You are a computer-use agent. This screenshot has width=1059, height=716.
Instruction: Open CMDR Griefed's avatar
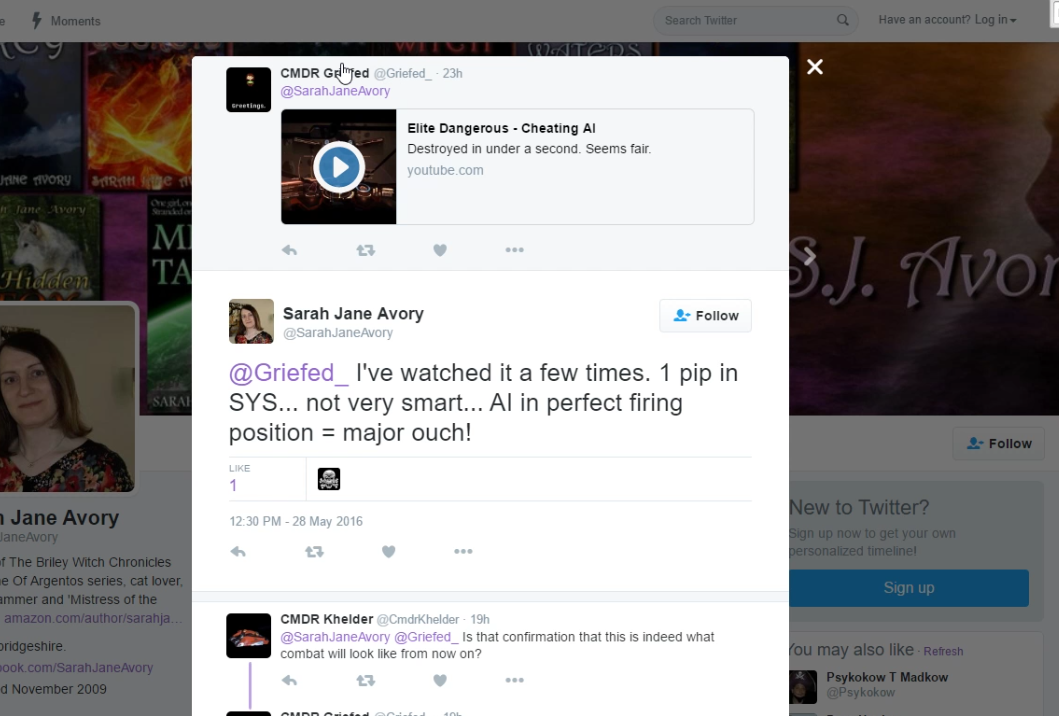pyautogui.click(x=249, y=90)
